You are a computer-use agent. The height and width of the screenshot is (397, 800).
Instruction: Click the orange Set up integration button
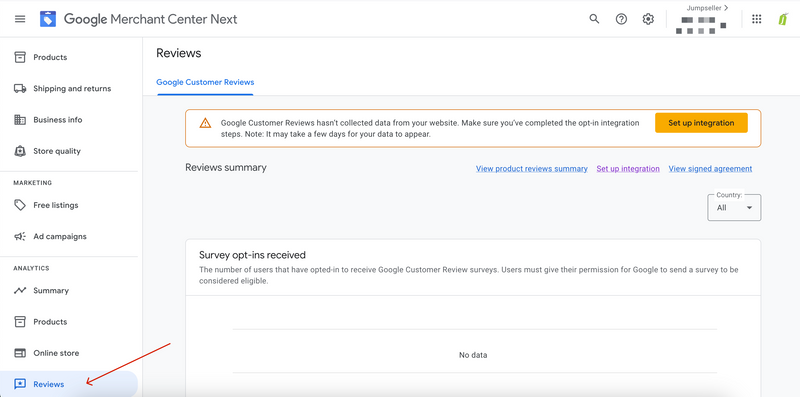[x=701, y=123]
